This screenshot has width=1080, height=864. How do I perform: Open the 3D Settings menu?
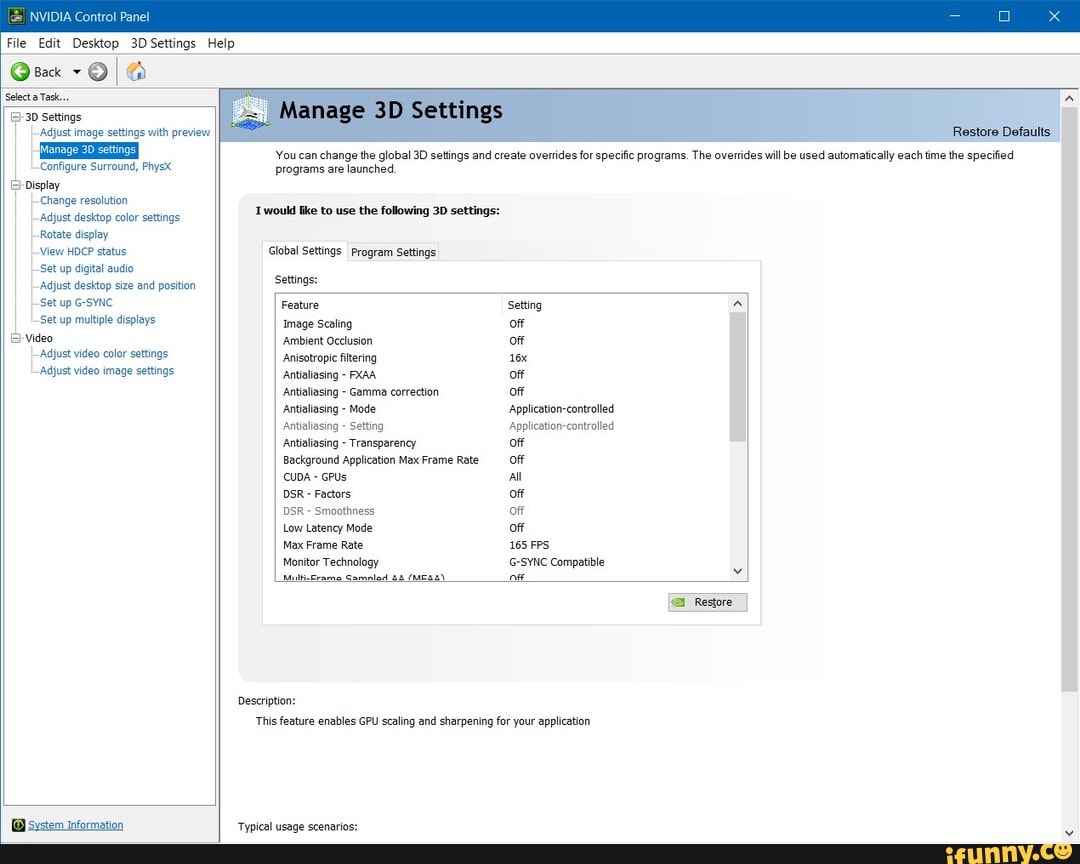[162, 43]
